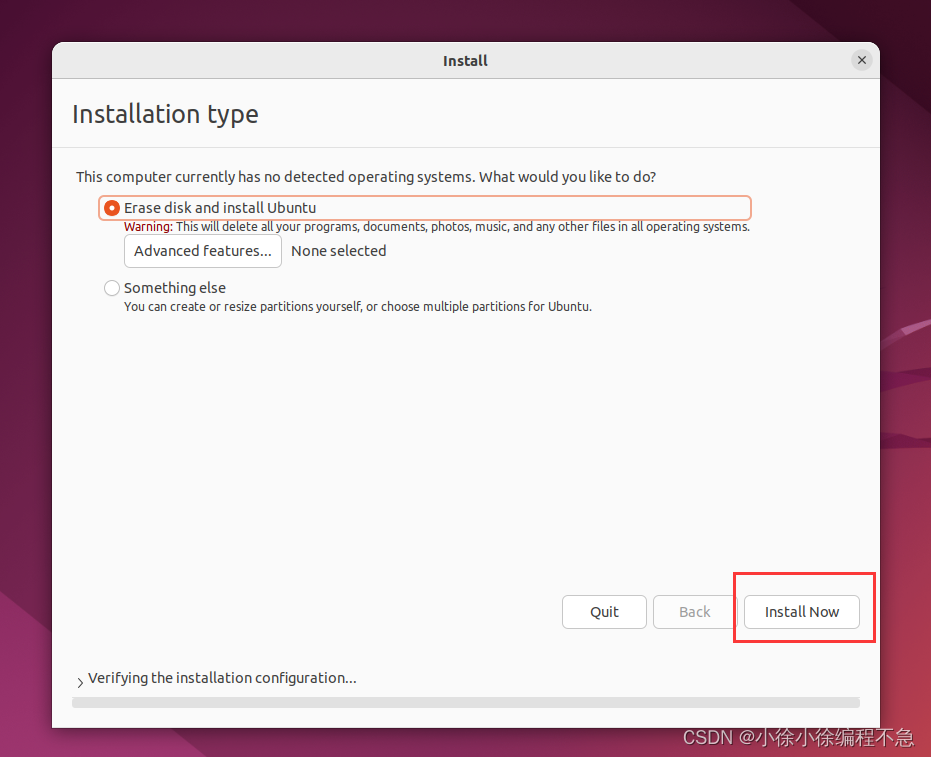The width and height of the screenshot is (931, 757).
Task: Click the no detected operating systems question
Action: (x=366, y=177)
